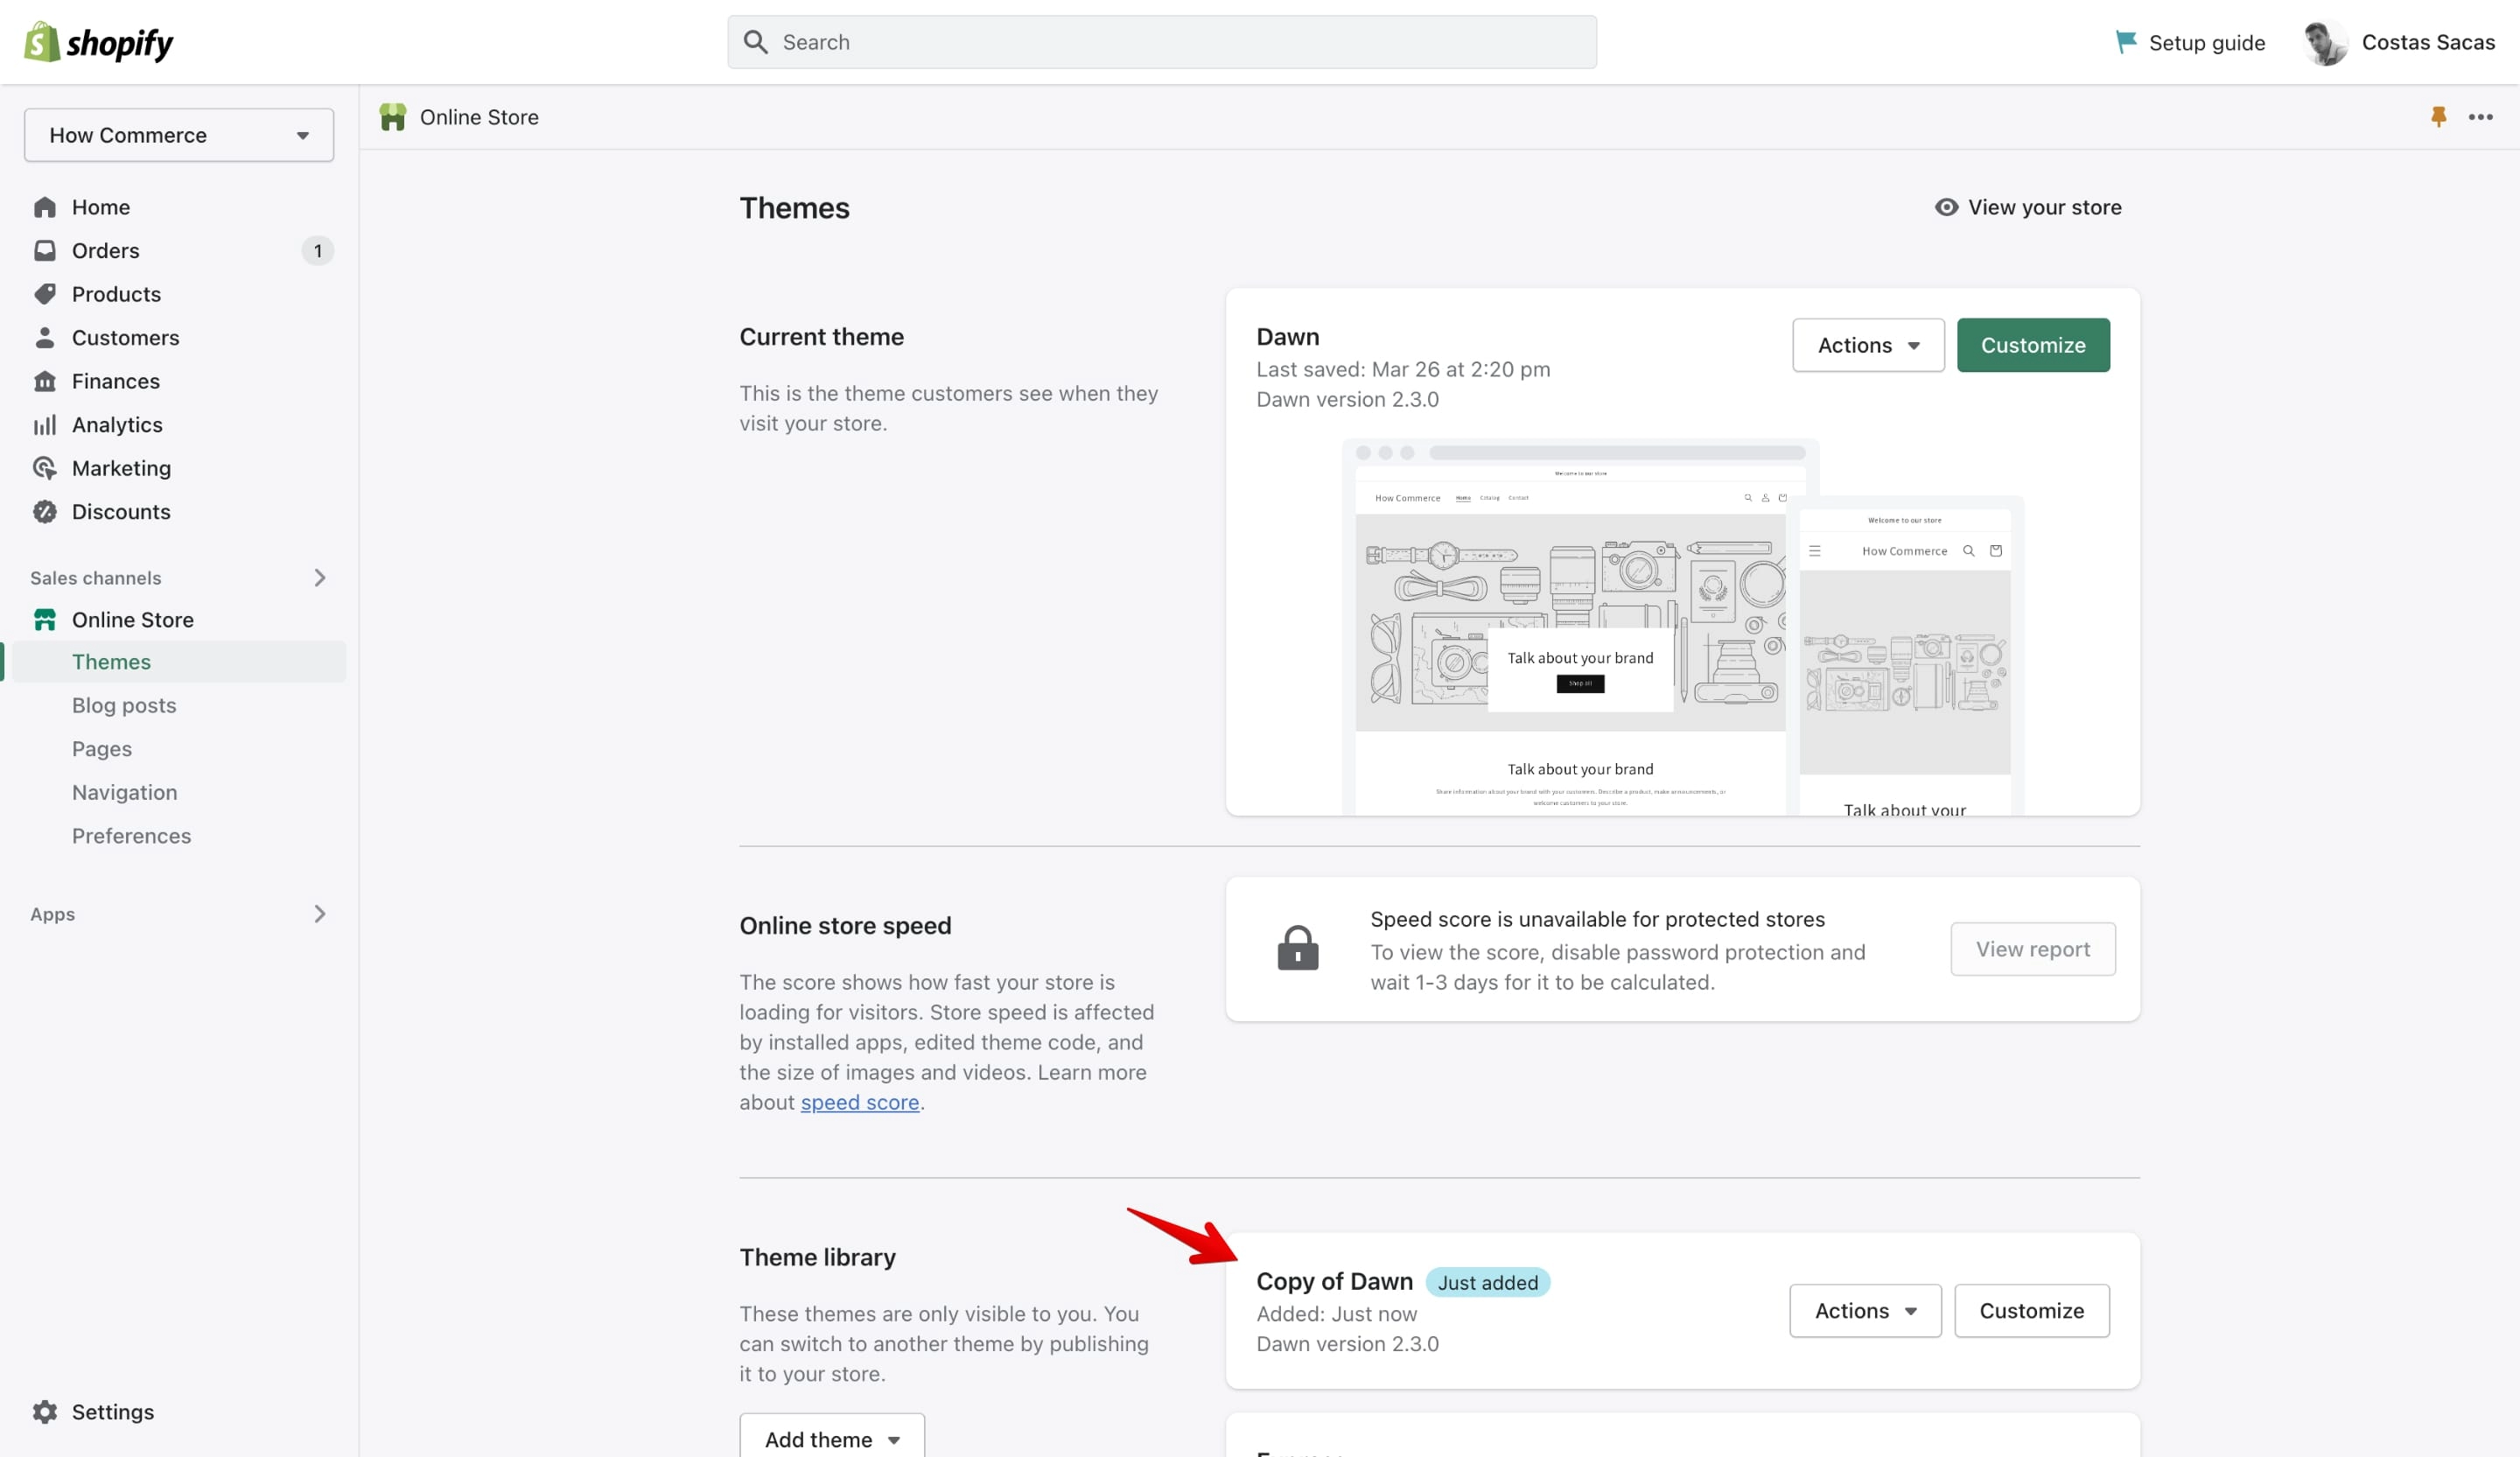Click into the Search field
This screenshot has width=2520, height=1457.
pos(1162,42)
